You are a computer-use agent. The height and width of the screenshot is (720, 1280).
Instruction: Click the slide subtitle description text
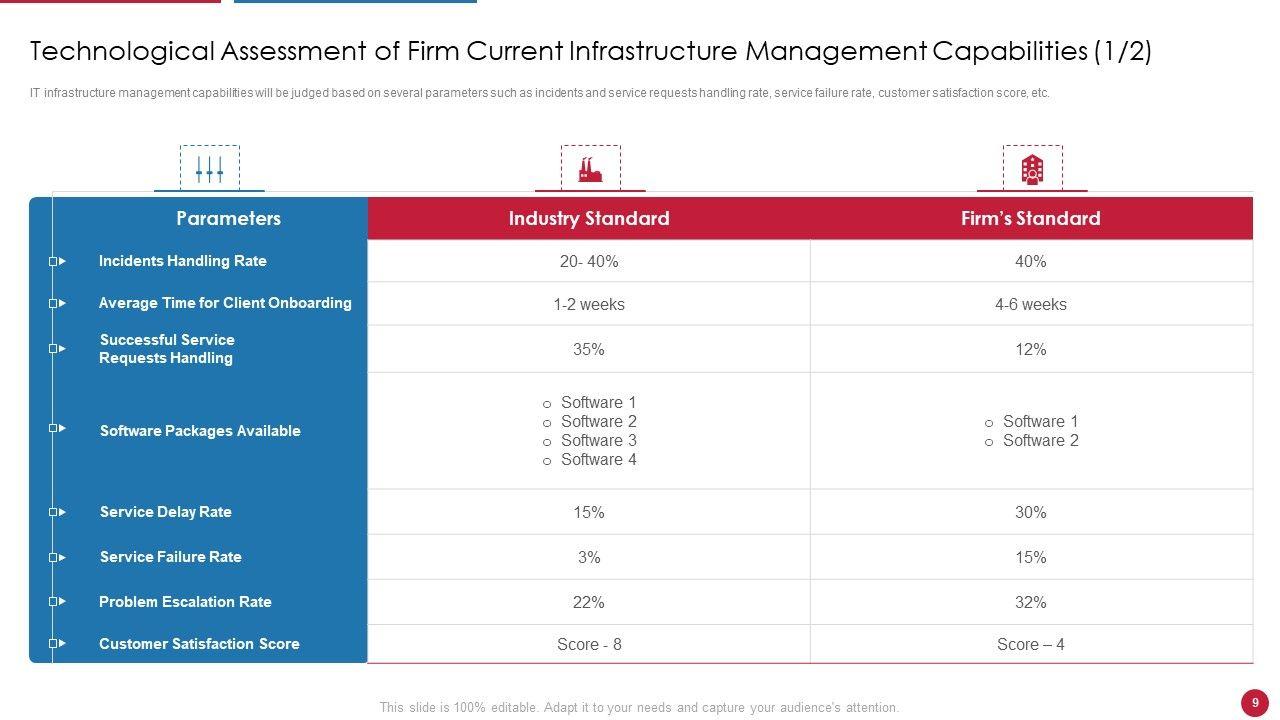[540, 93]
